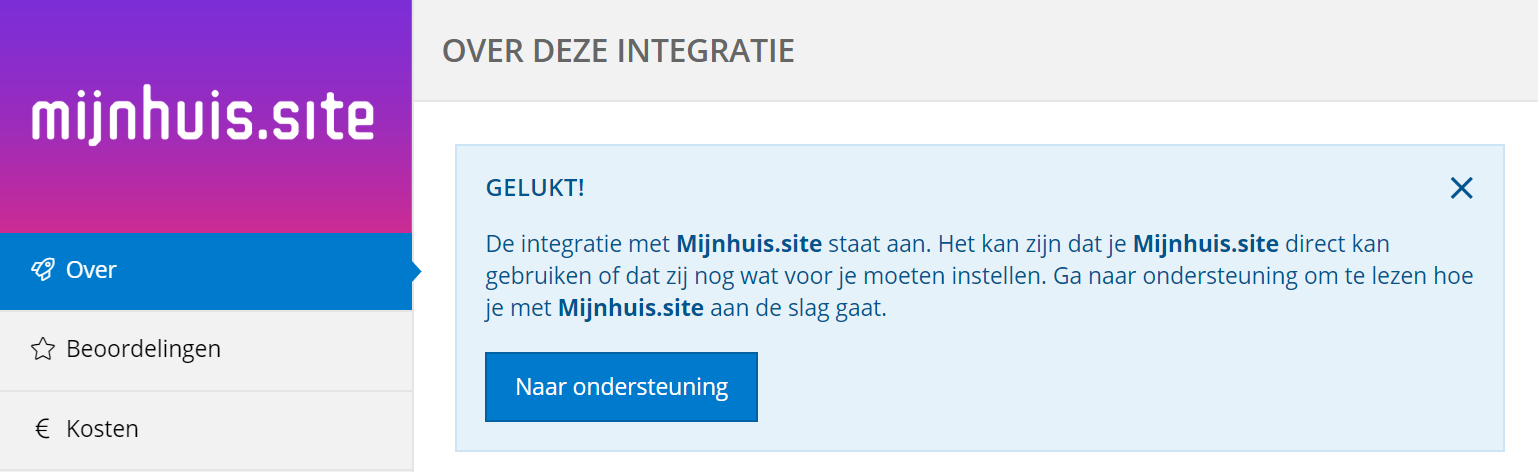Click the Gelukt! alert title

tap(535, 188)
